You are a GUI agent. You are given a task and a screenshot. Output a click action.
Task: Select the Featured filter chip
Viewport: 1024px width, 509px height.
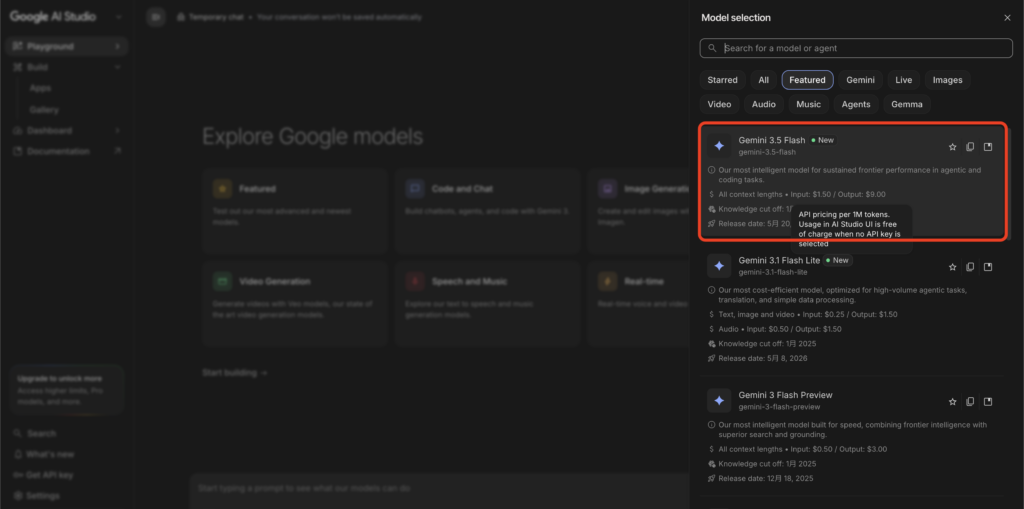(807, 80)
